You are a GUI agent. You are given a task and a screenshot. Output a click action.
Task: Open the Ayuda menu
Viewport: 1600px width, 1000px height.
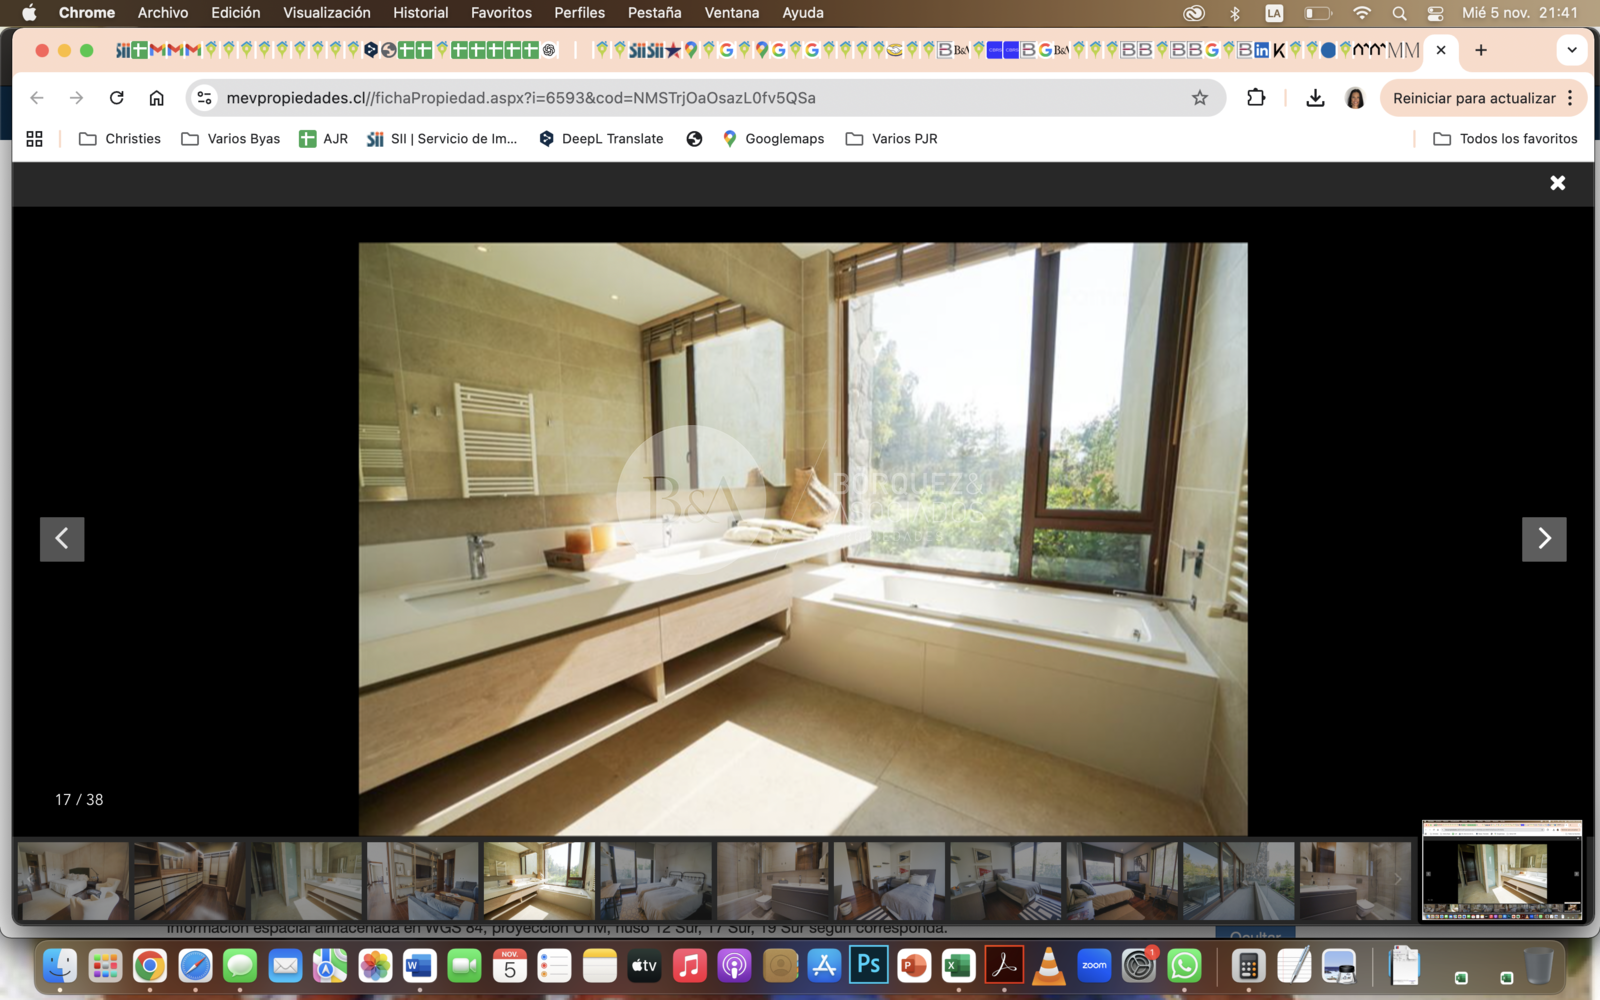[x=803, y=13]
